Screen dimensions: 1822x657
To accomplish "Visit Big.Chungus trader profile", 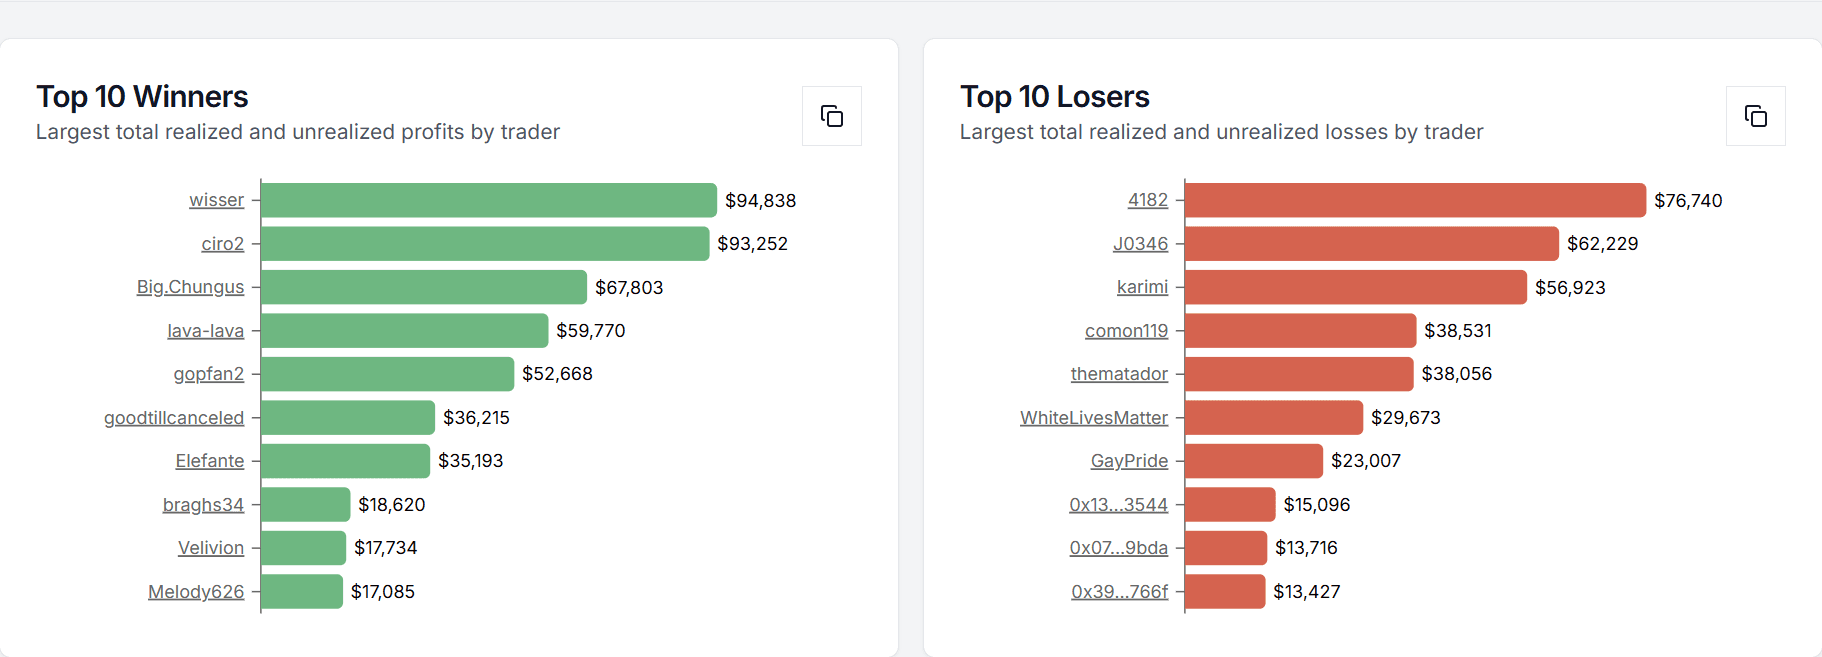I will click(x=190, y=287).
